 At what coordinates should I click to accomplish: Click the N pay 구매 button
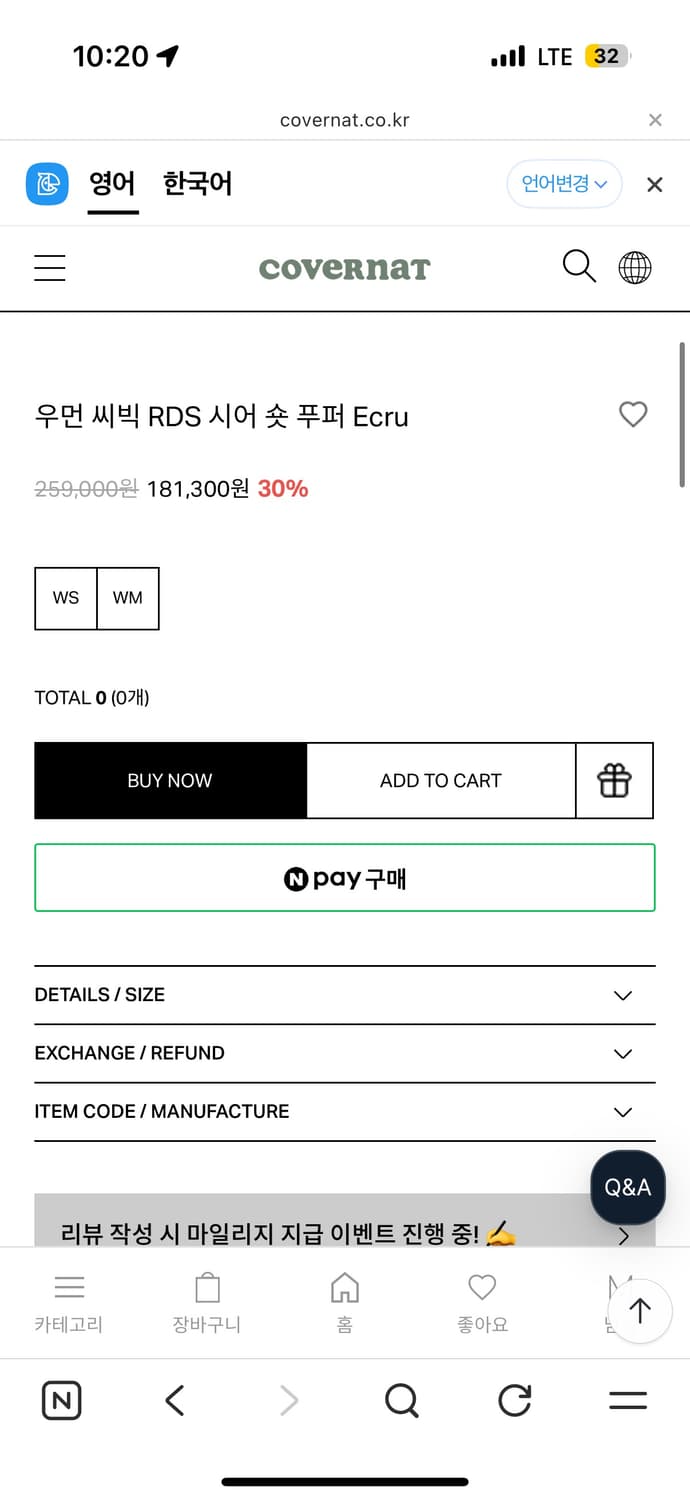coord(344,877)
